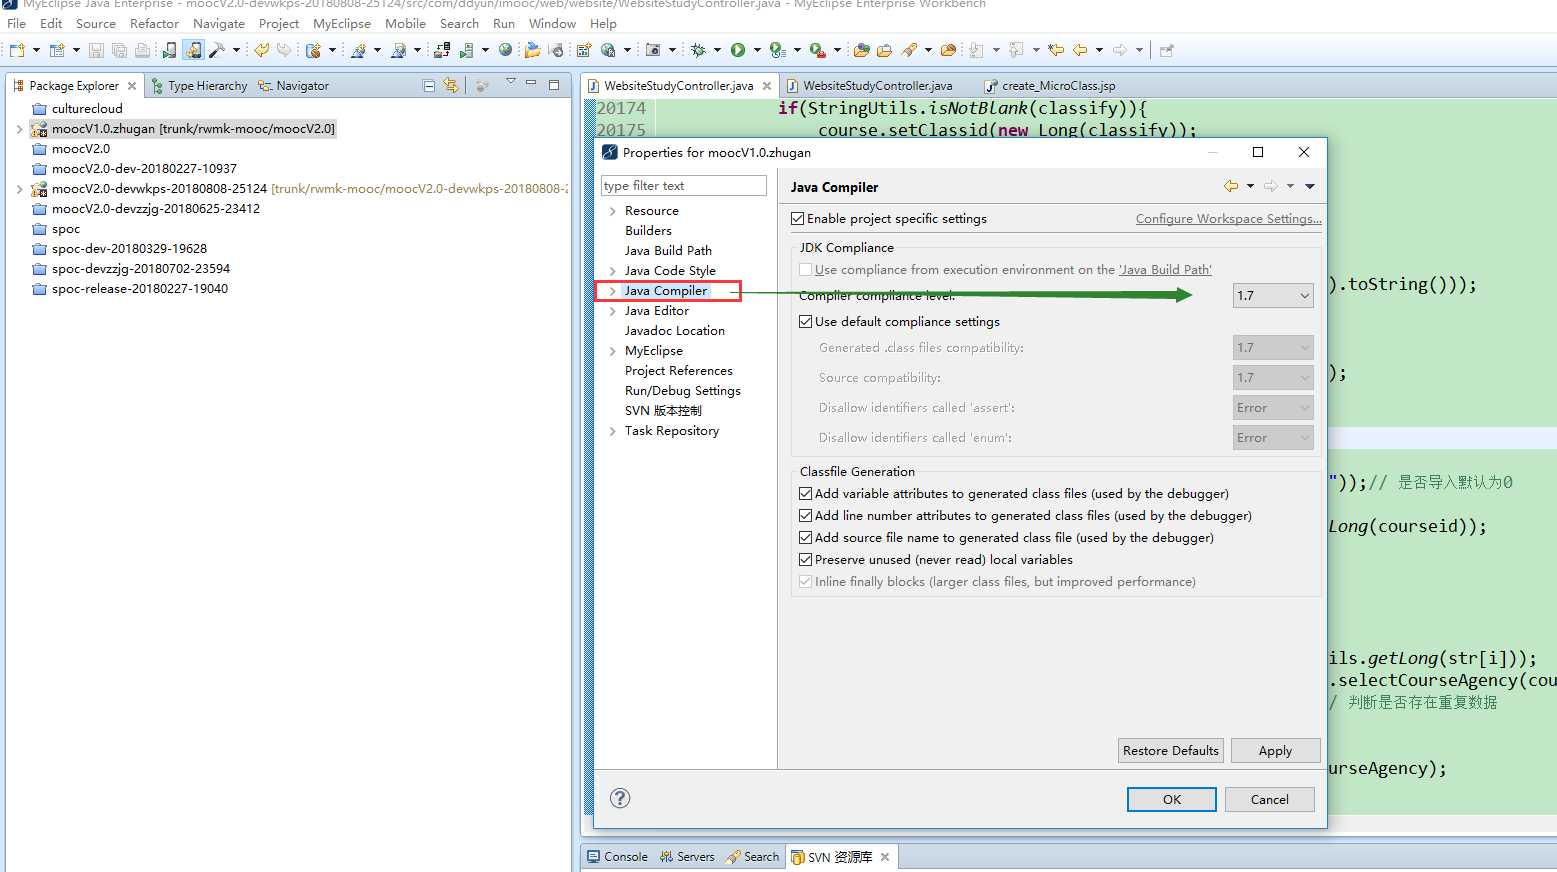
Task: Toggle Add variable attributes checkbox
Action: pyautogui.click(x=805, y=493)
